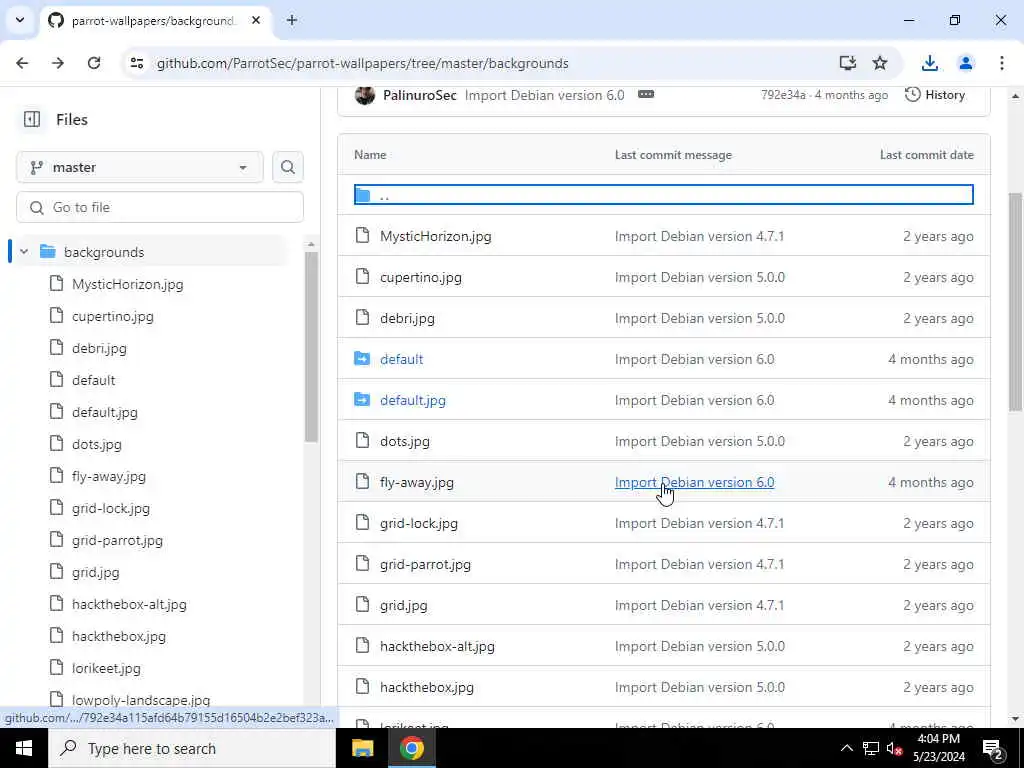Close the parrot-wallpapers tab
The width and height of the screenshot is (1024, 768).
(x=256, y=20)
